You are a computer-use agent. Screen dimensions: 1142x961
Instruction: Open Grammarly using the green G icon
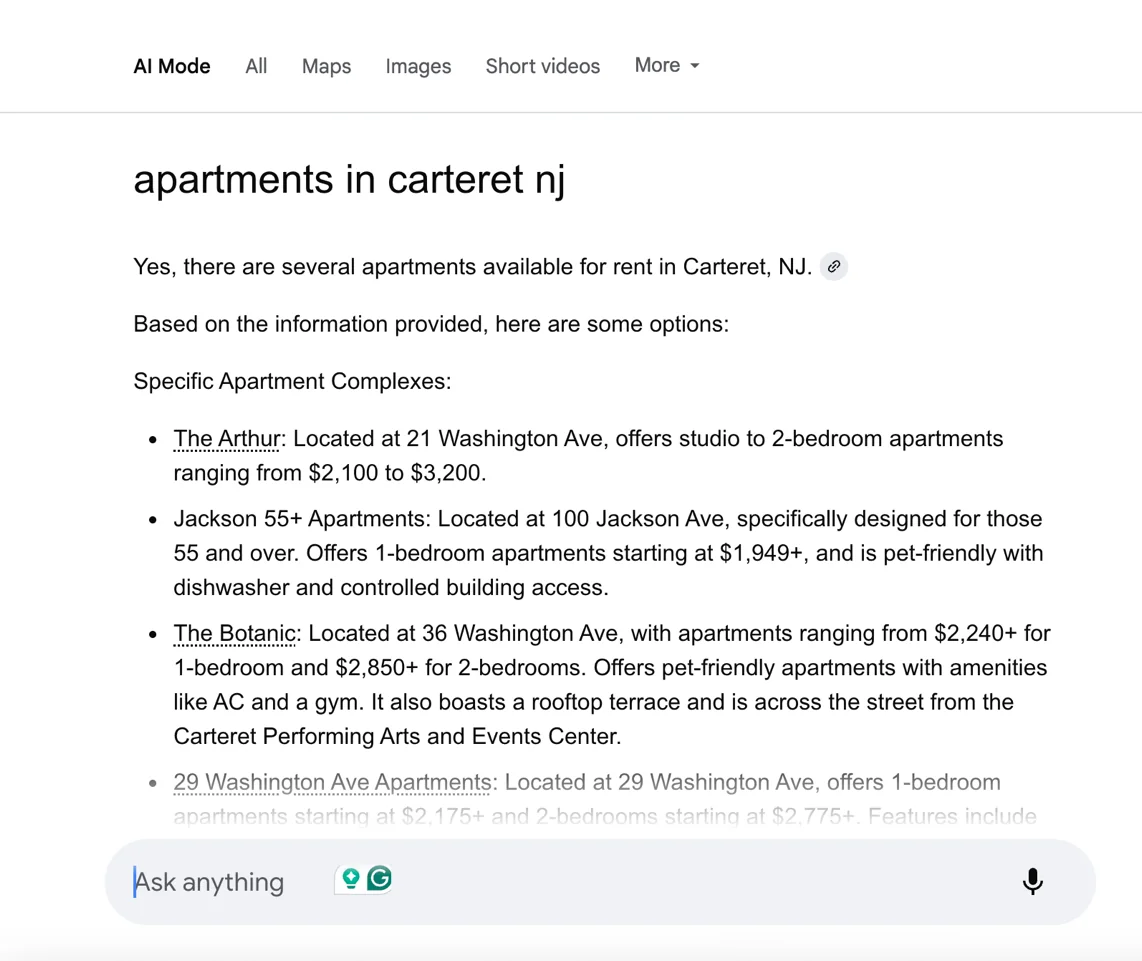[378, 879]
